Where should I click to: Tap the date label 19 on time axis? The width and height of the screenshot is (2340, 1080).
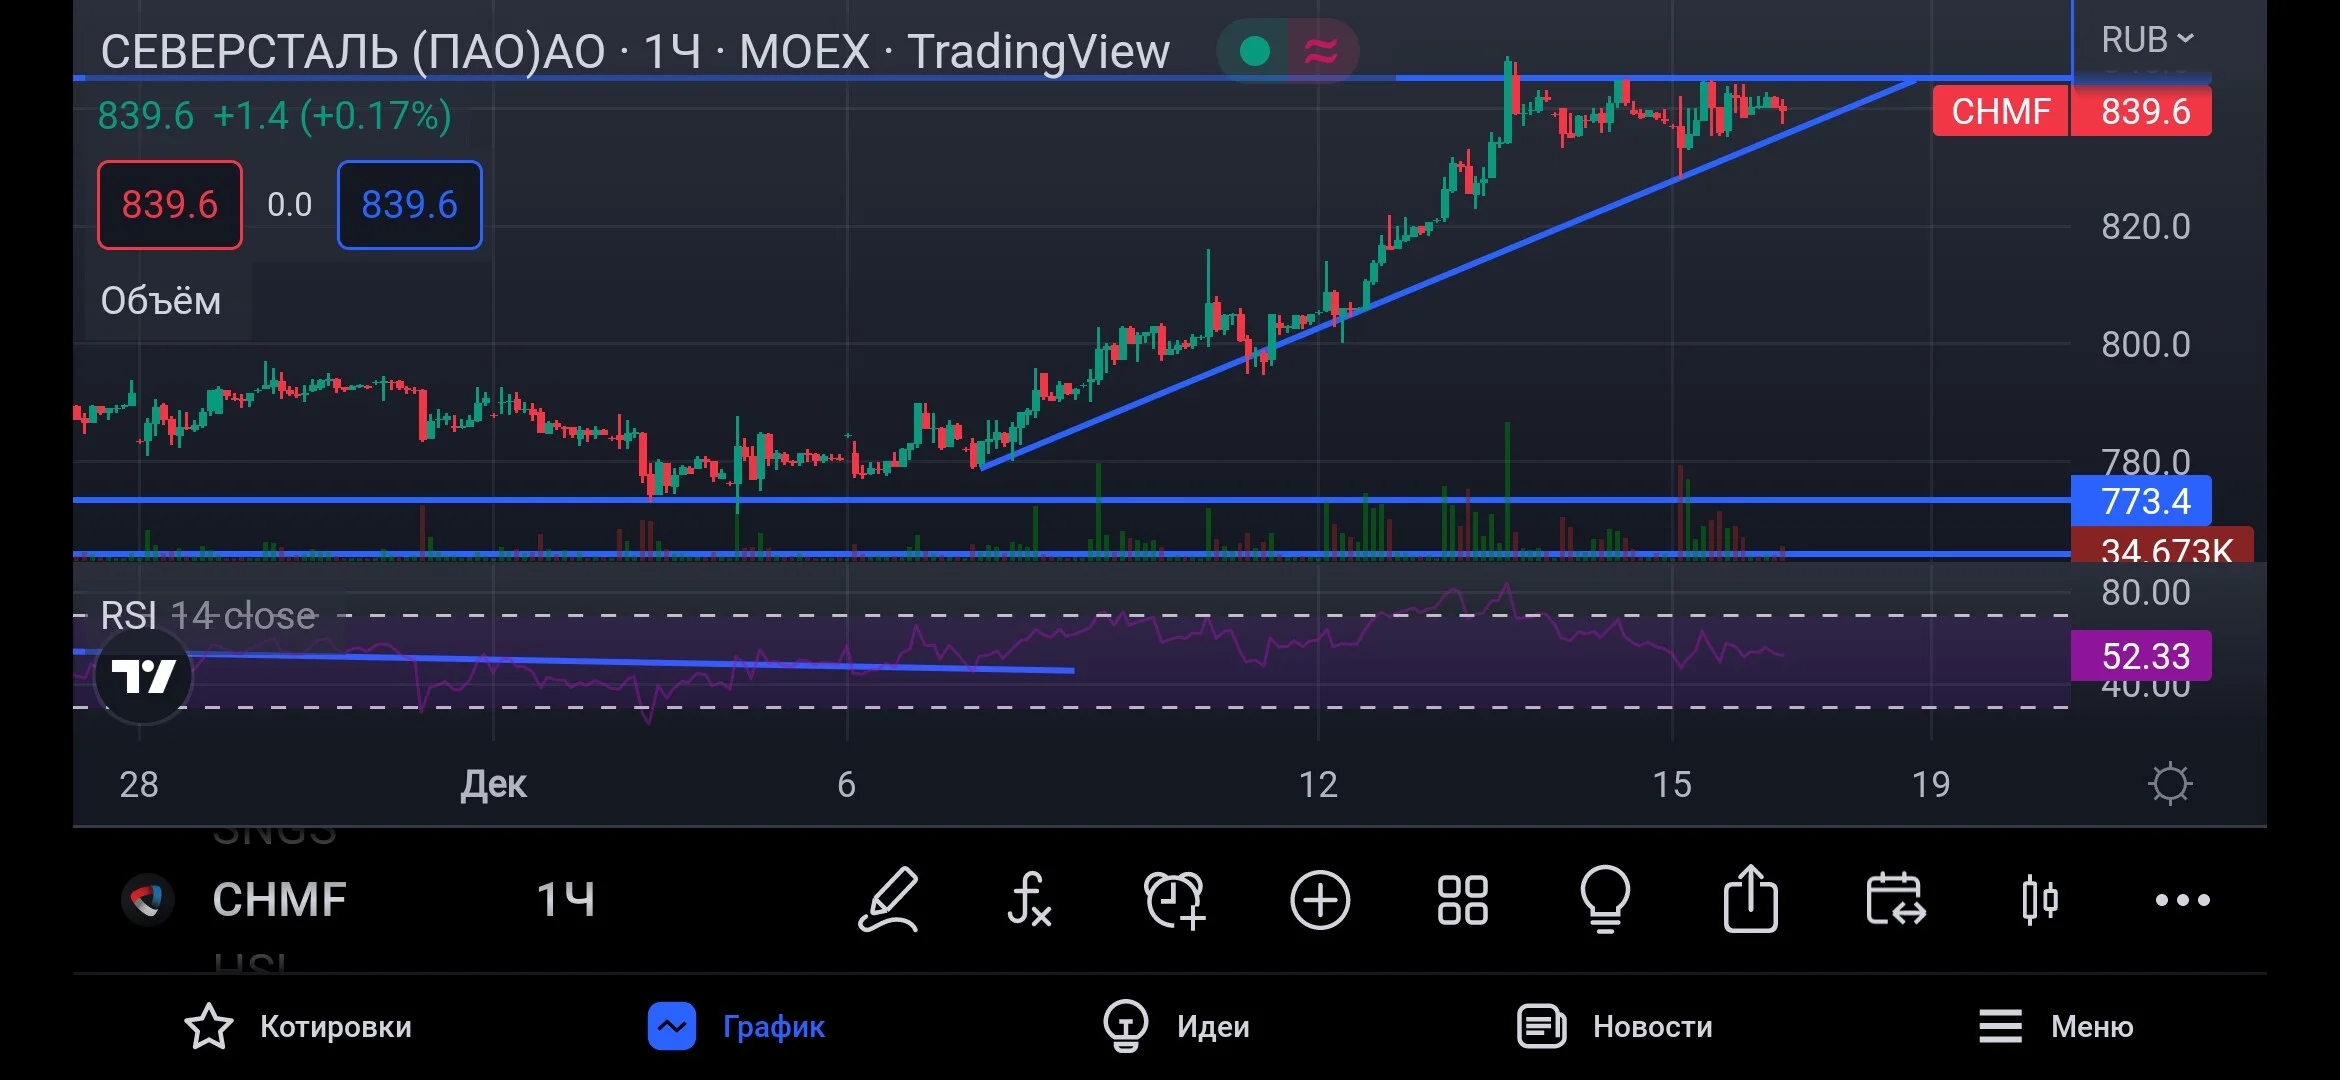point(1931,785)
